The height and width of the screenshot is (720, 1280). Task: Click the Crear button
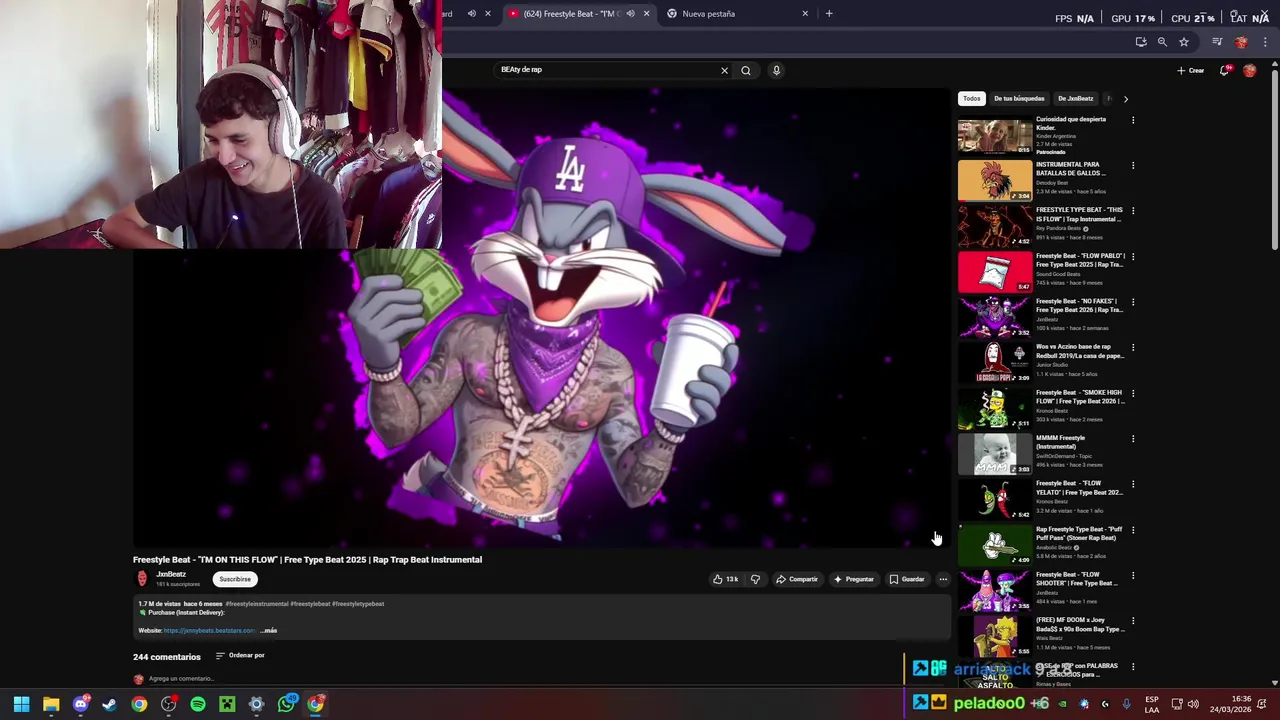tap(1190, 70)
